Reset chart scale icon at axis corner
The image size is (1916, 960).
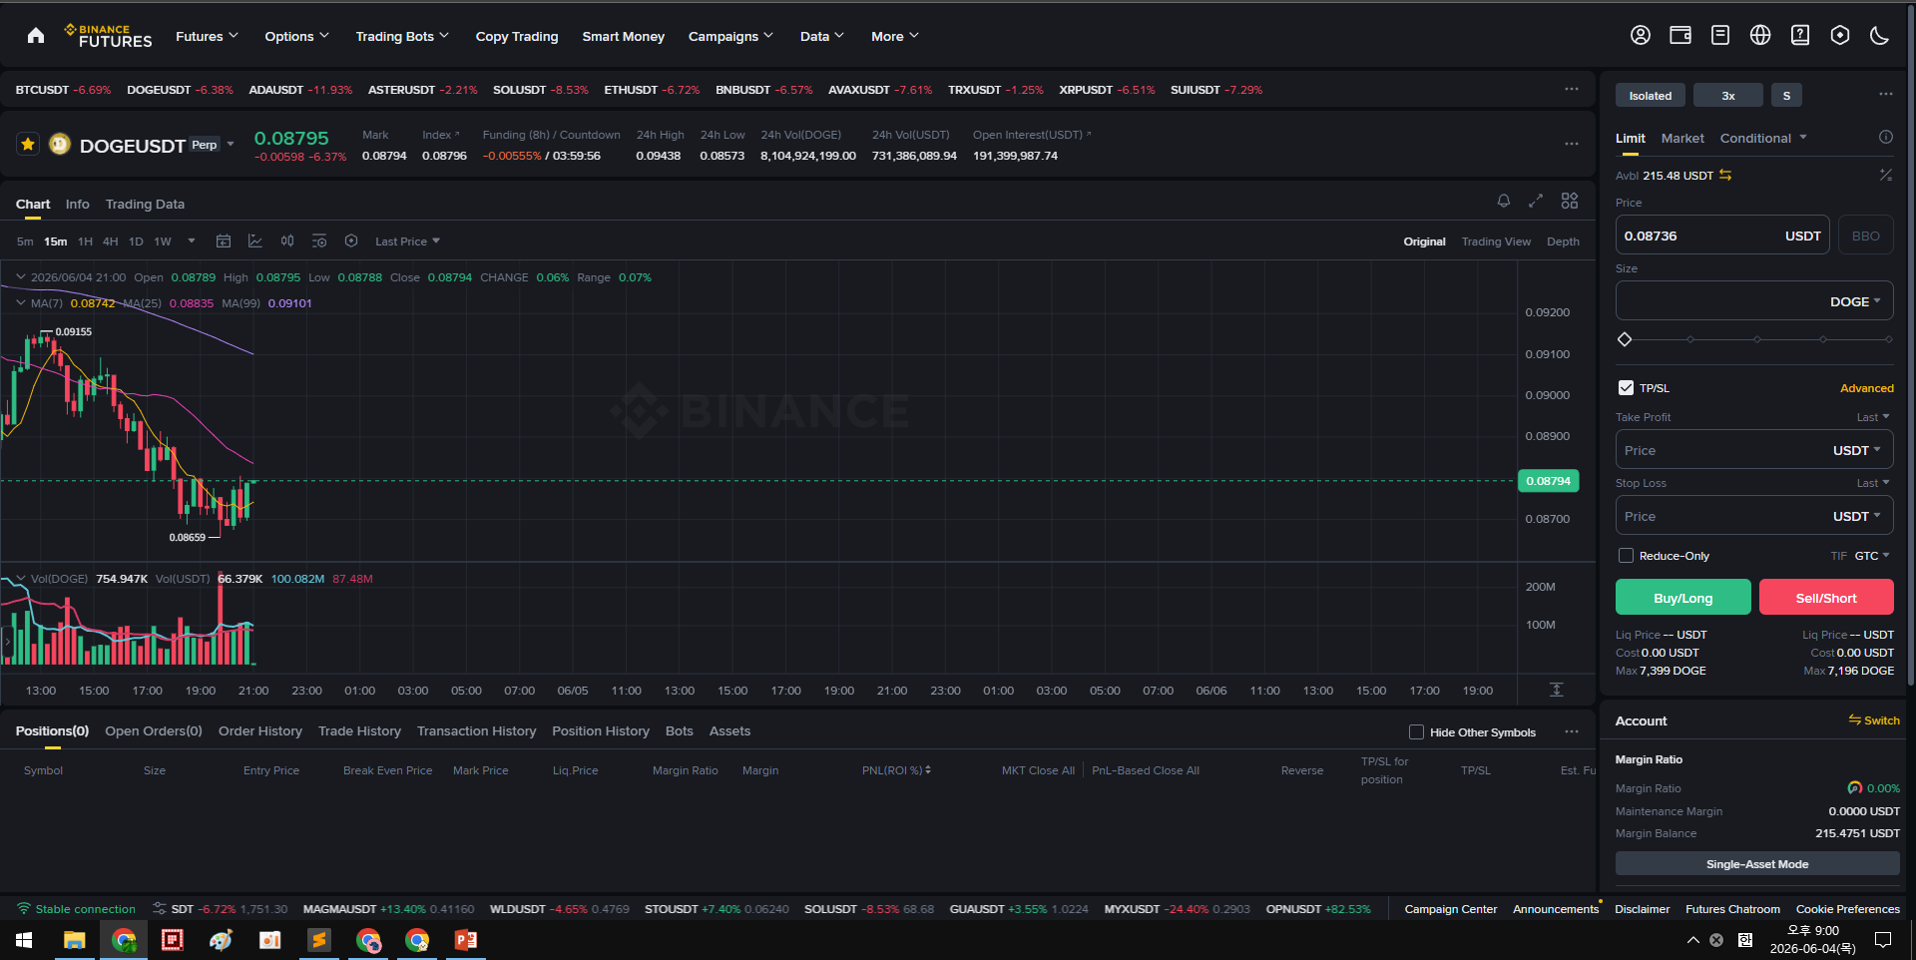coord(1556,690)
